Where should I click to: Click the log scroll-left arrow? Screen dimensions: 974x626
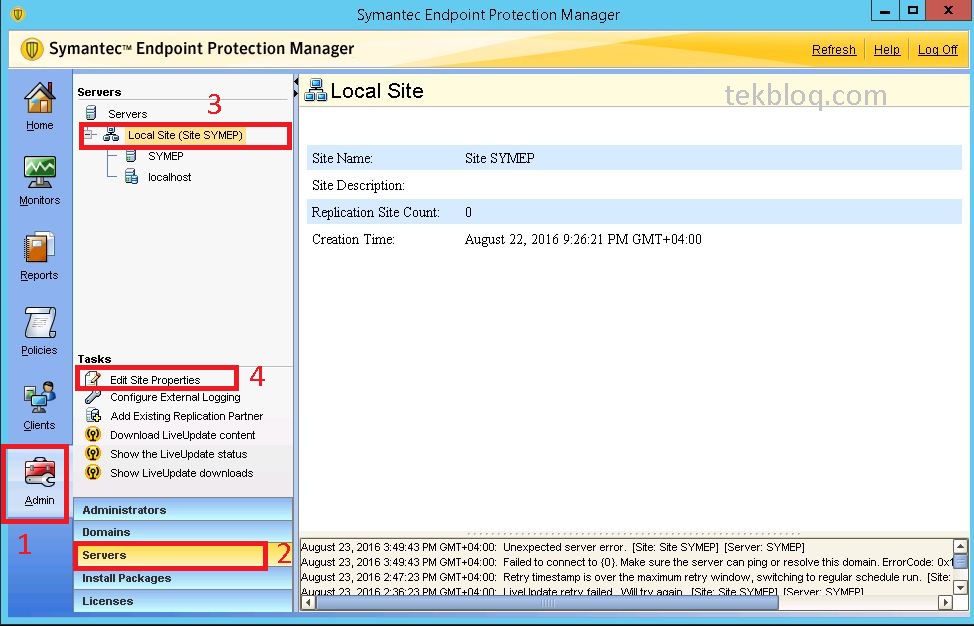tap(307, 602)
